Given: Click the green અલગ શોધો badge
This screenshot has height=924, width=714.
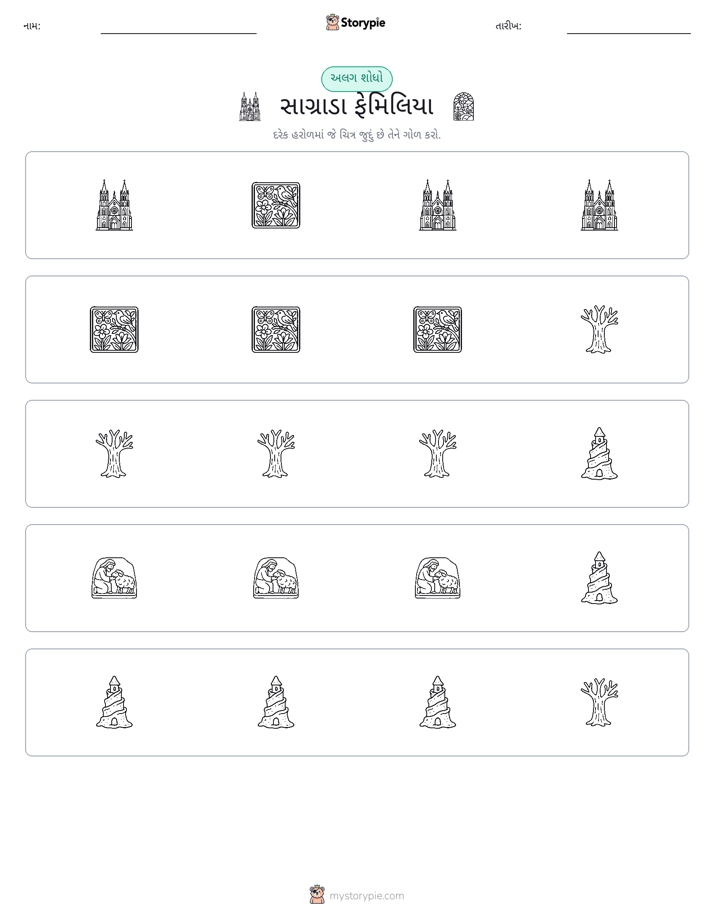Looking at the screenshot, I should click(x=356, y=78).
